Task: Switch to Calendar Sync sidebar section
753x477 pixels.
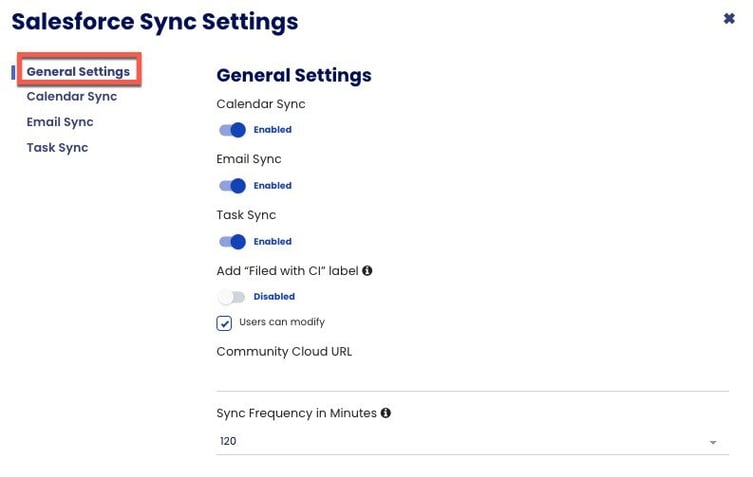Action: click(x=72, y=97)
